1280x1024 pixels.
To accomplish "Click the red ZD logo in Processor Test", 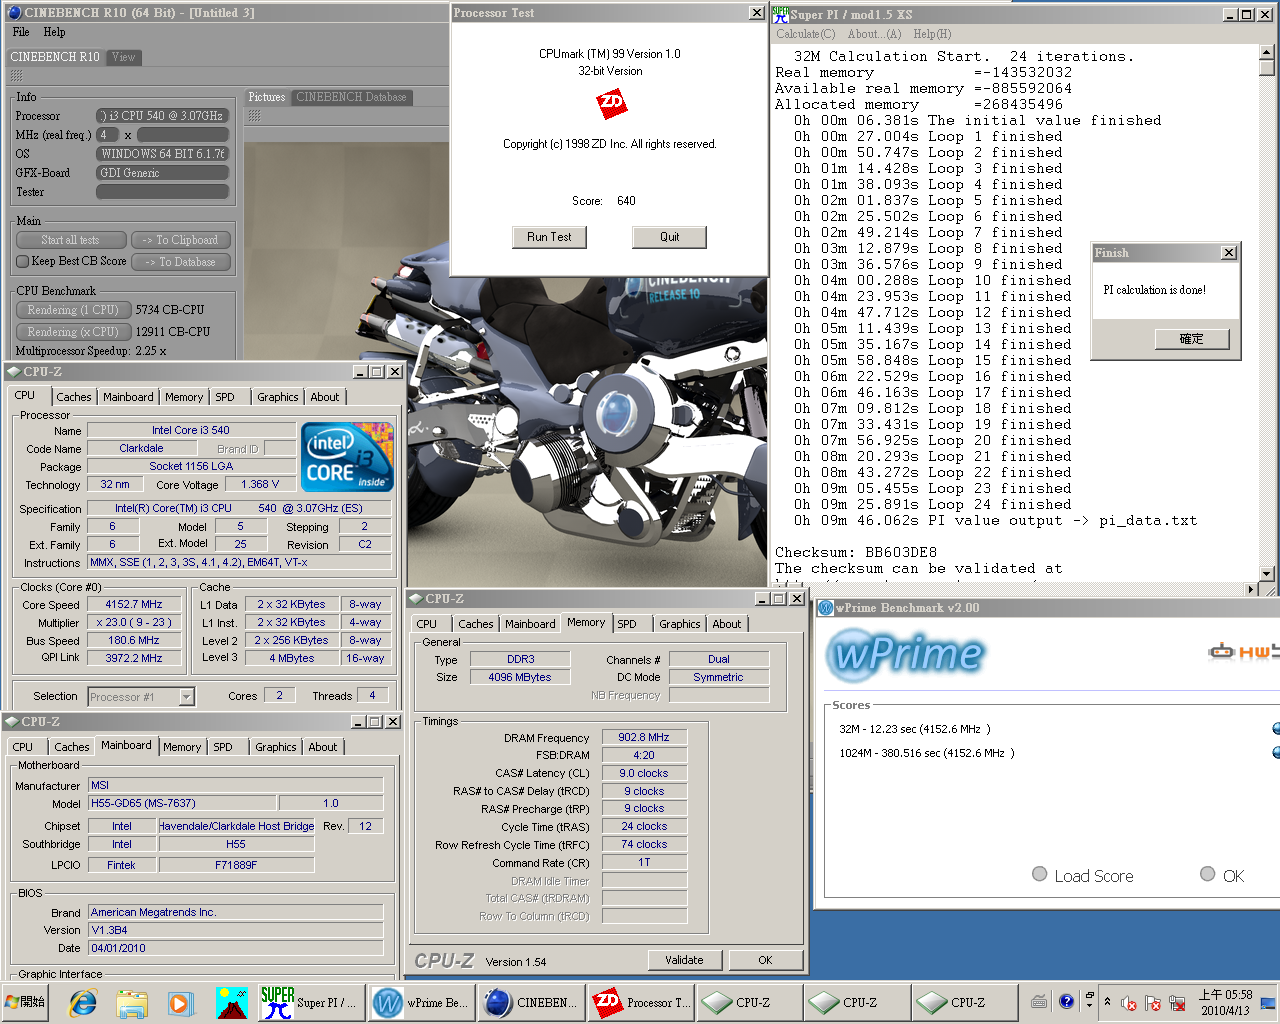I will (611, 103).
